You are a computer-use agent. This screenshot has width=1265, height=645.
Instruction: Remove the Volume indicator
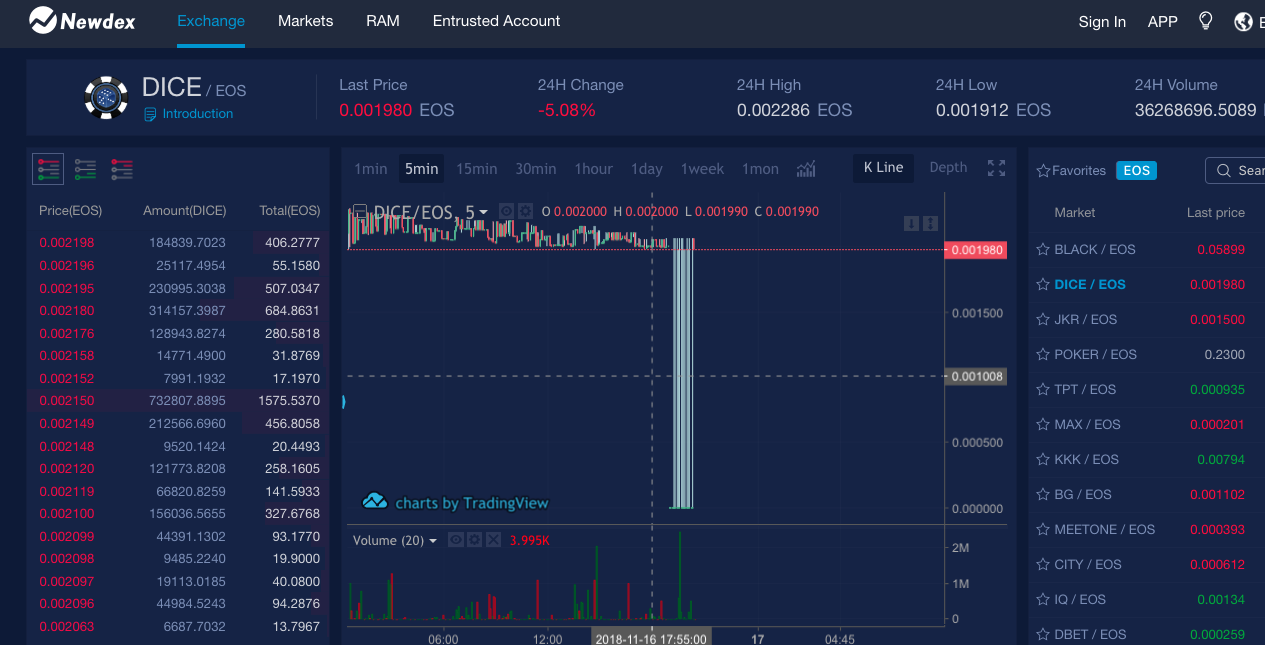tap(492, 540)
